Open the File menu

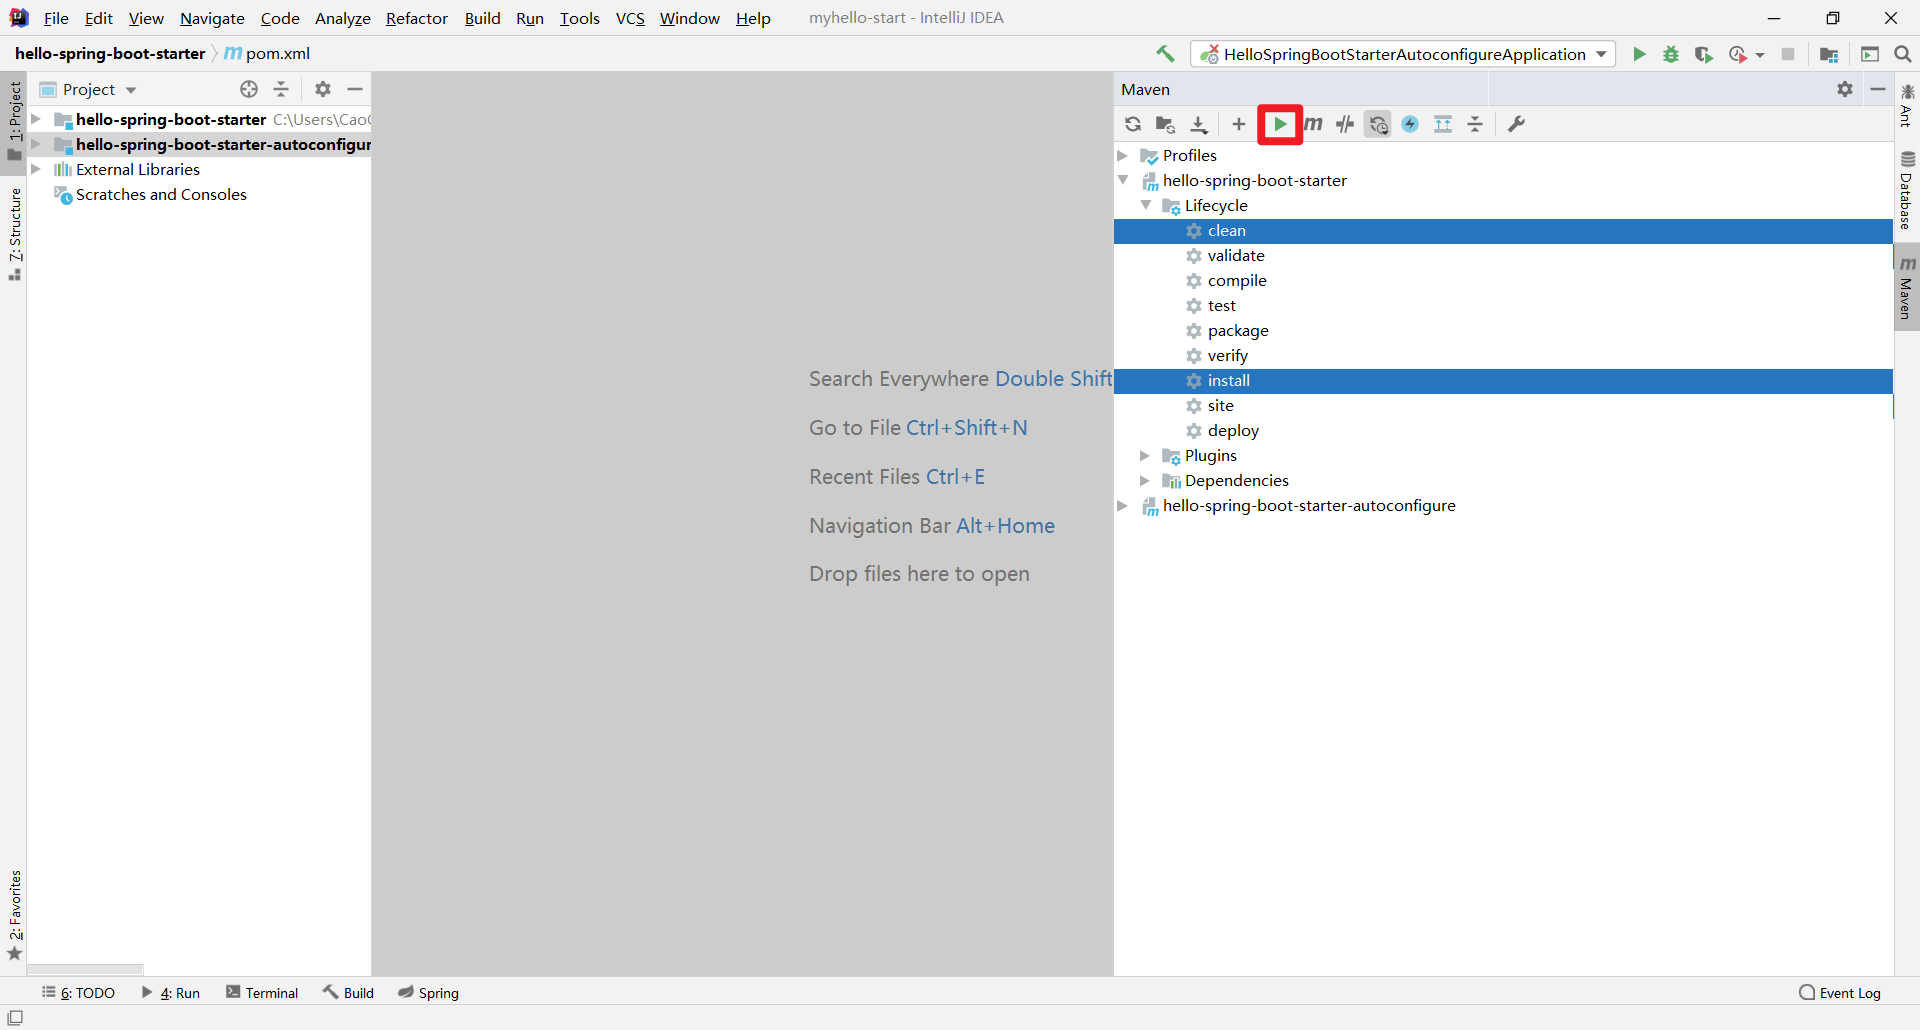click(x=56, y=18)
